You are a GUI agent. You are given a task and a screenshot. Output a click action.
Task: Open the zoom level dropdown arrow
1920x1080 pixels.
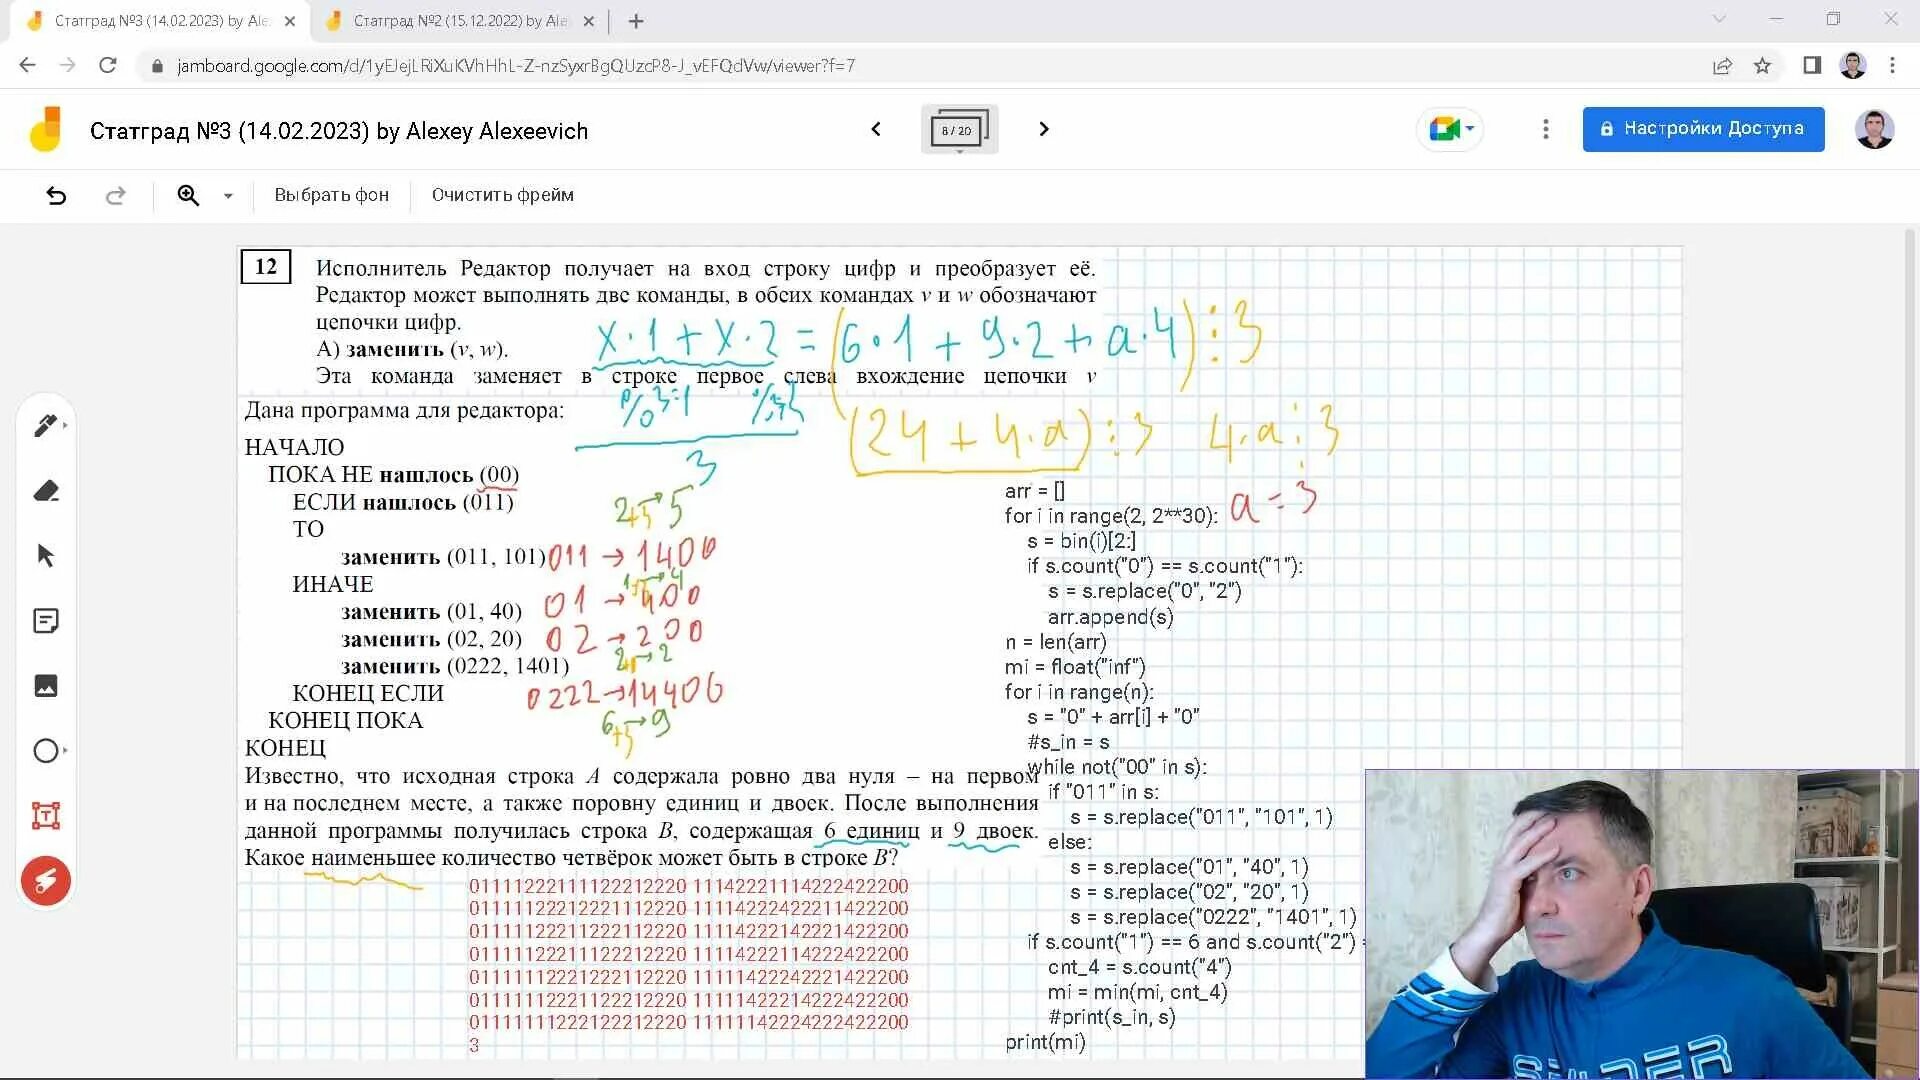coord(228,196)
